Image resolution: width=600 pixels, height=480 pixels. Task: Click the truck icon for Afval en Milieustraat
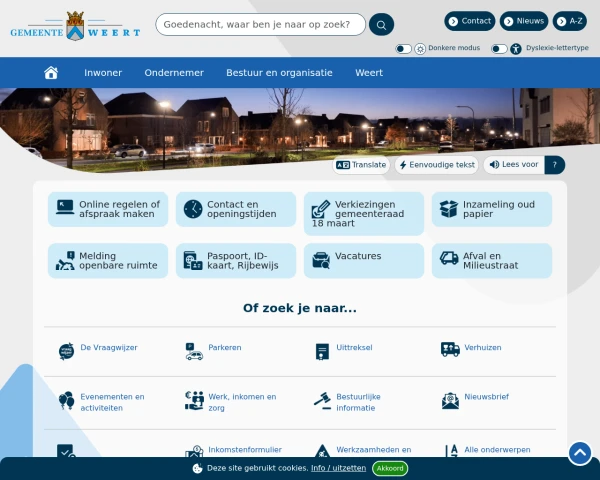coord(448,258)
